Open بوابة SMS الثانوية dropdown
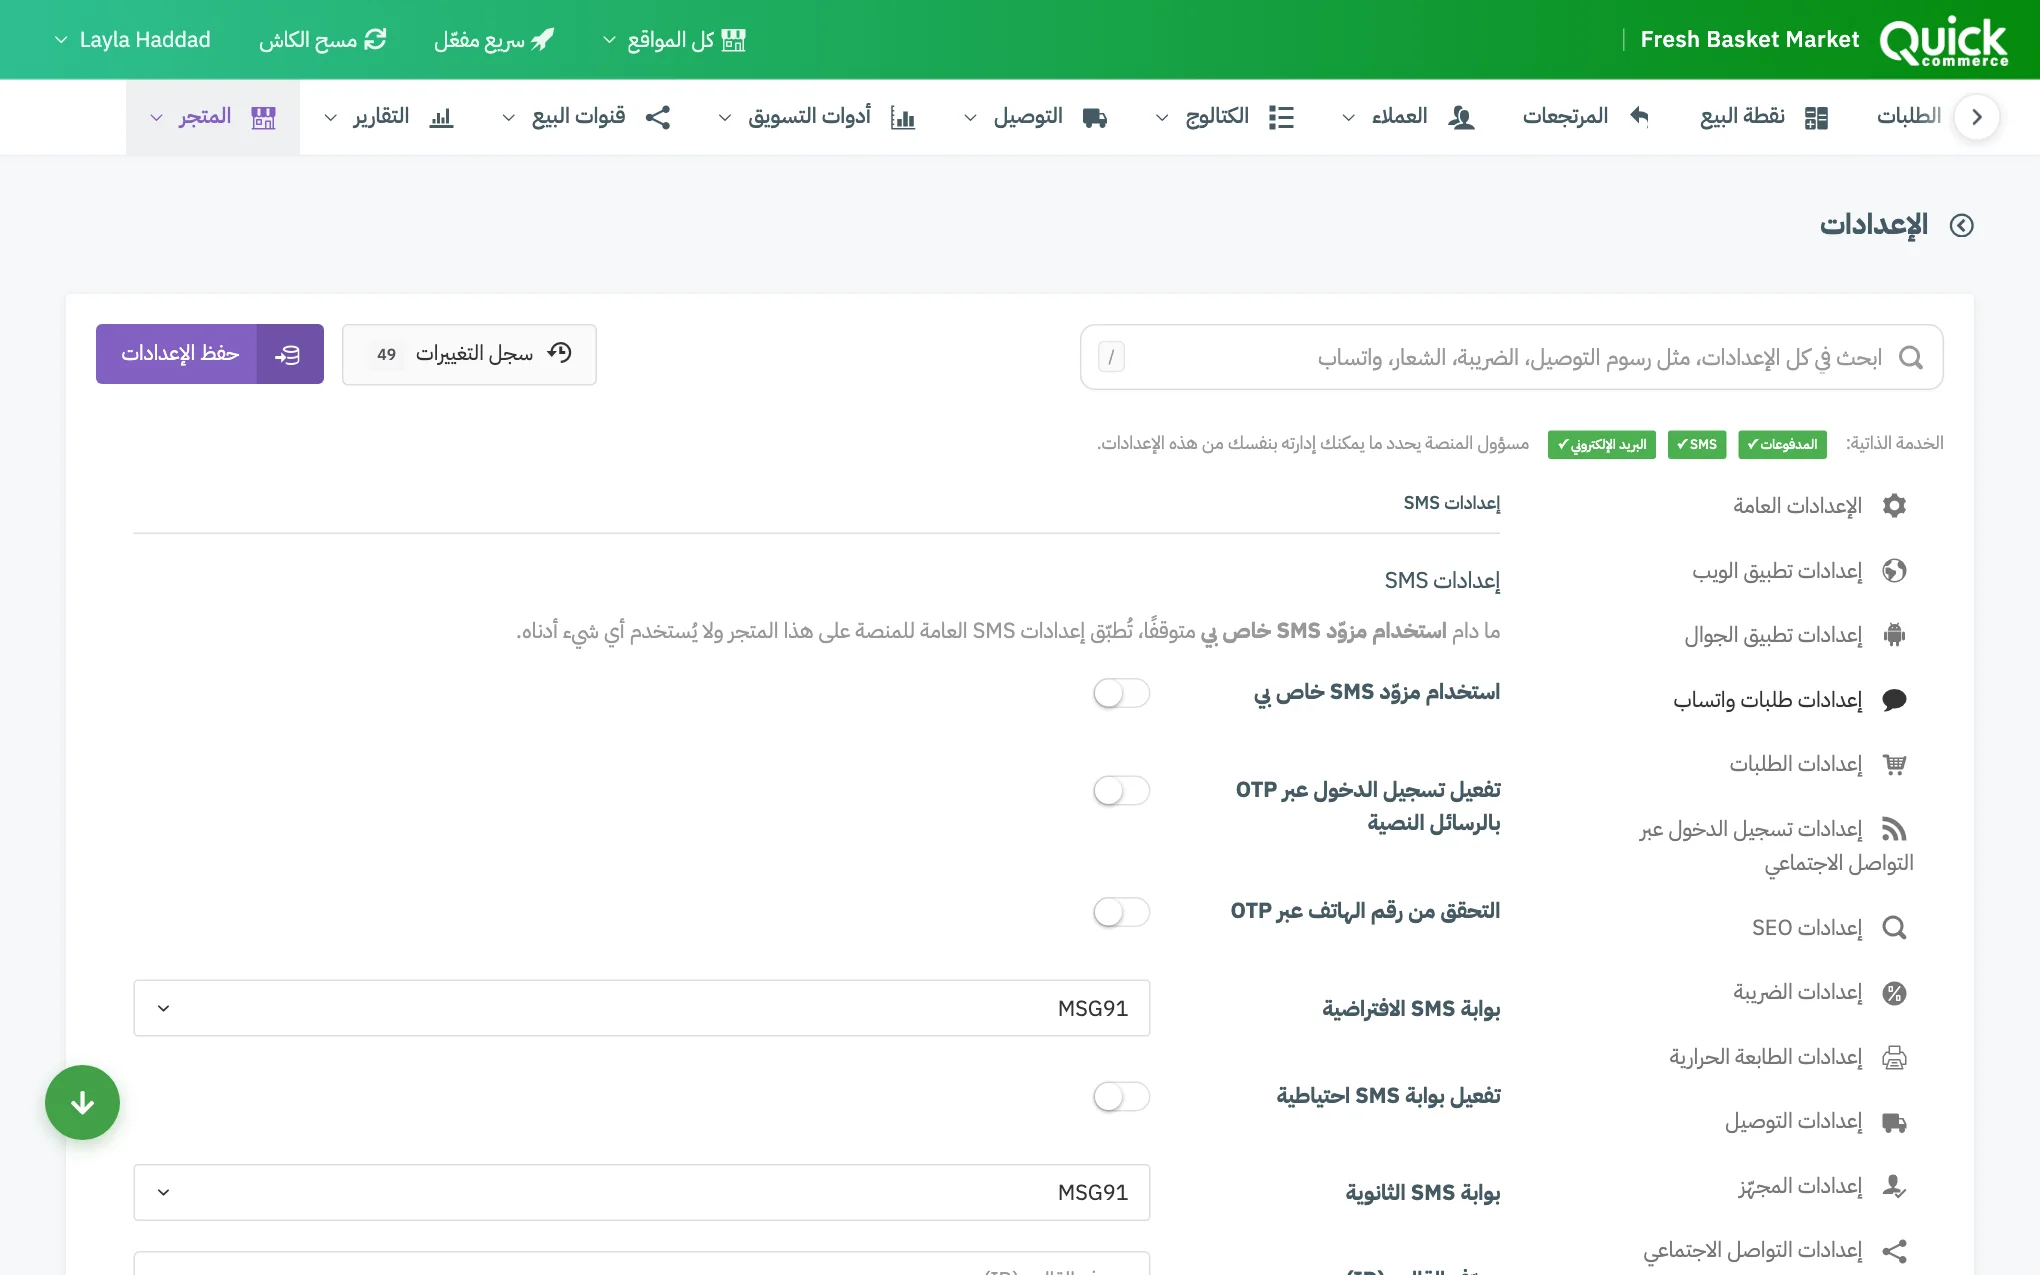The height and width of the screenshot is (1275, 2040). point(642,1192)
